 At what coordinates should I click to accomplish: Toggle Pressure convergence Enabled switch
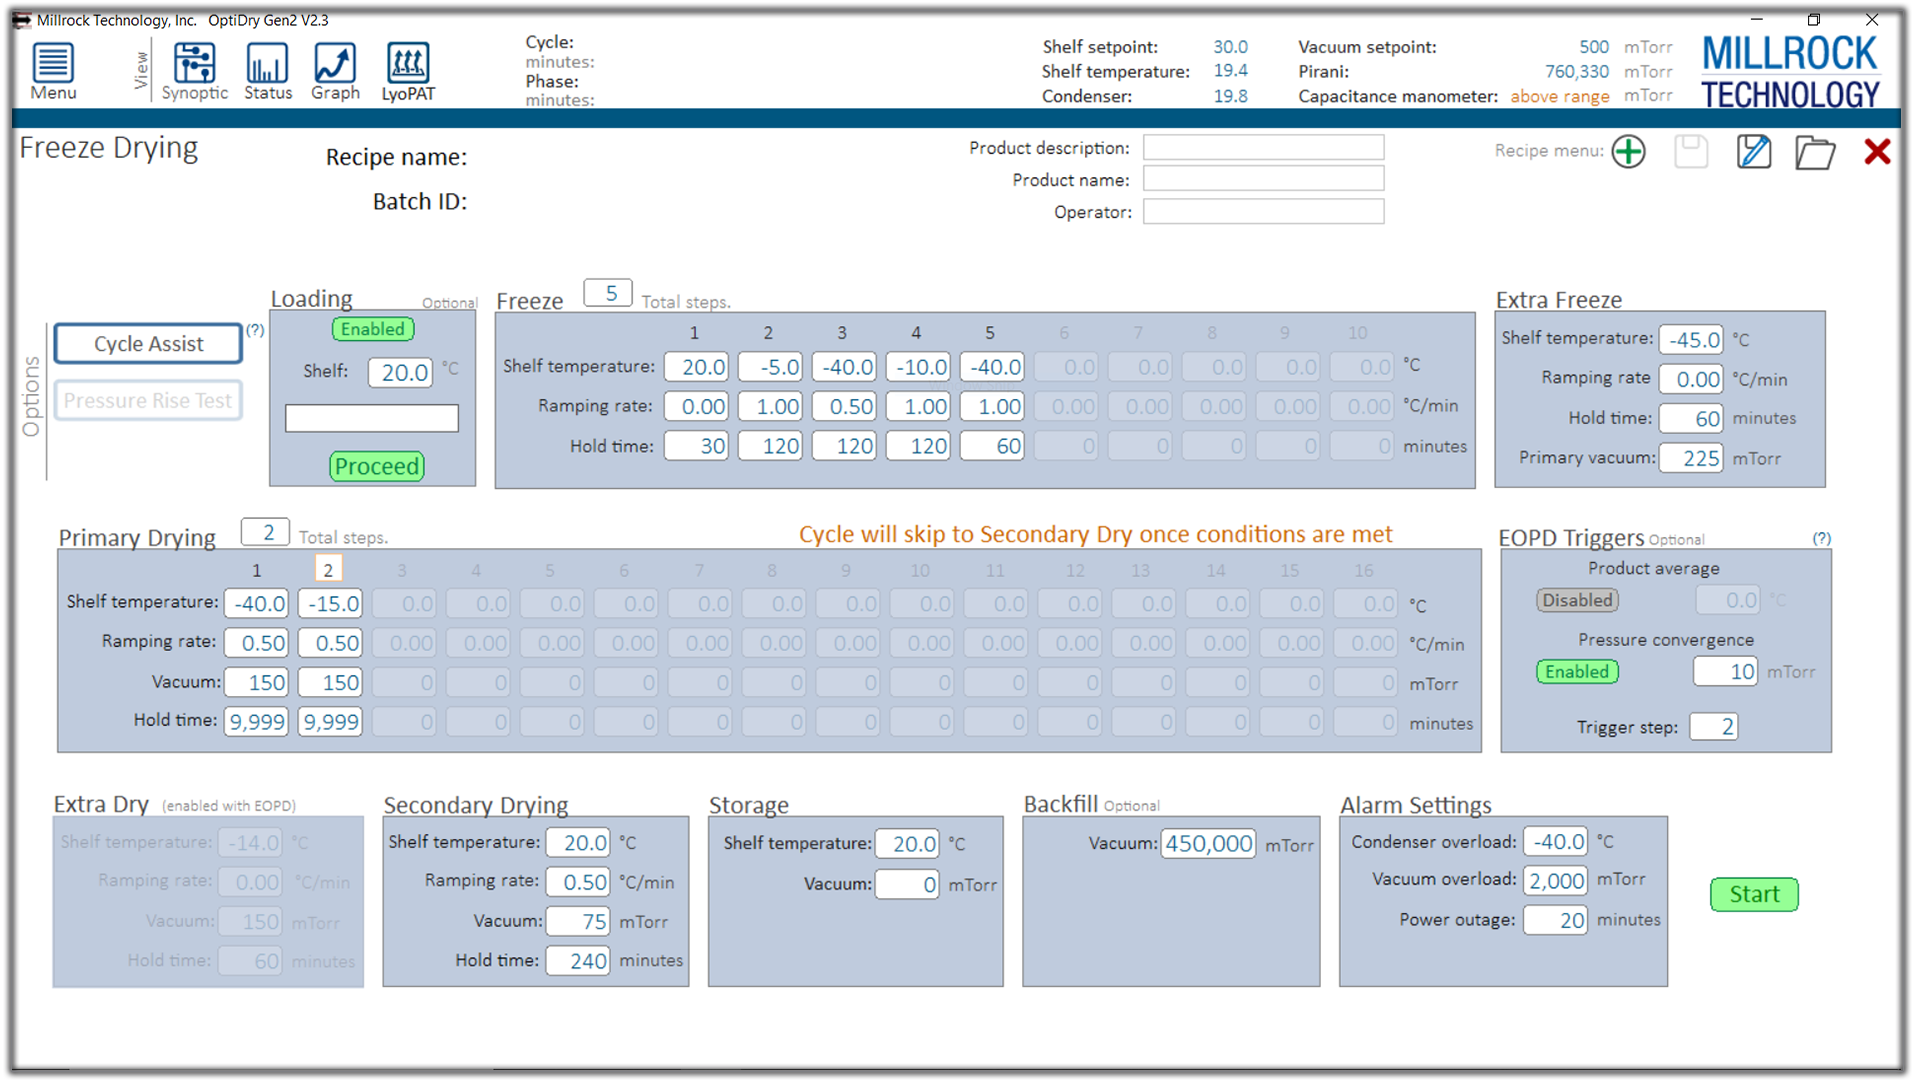tap(1577, 672)
